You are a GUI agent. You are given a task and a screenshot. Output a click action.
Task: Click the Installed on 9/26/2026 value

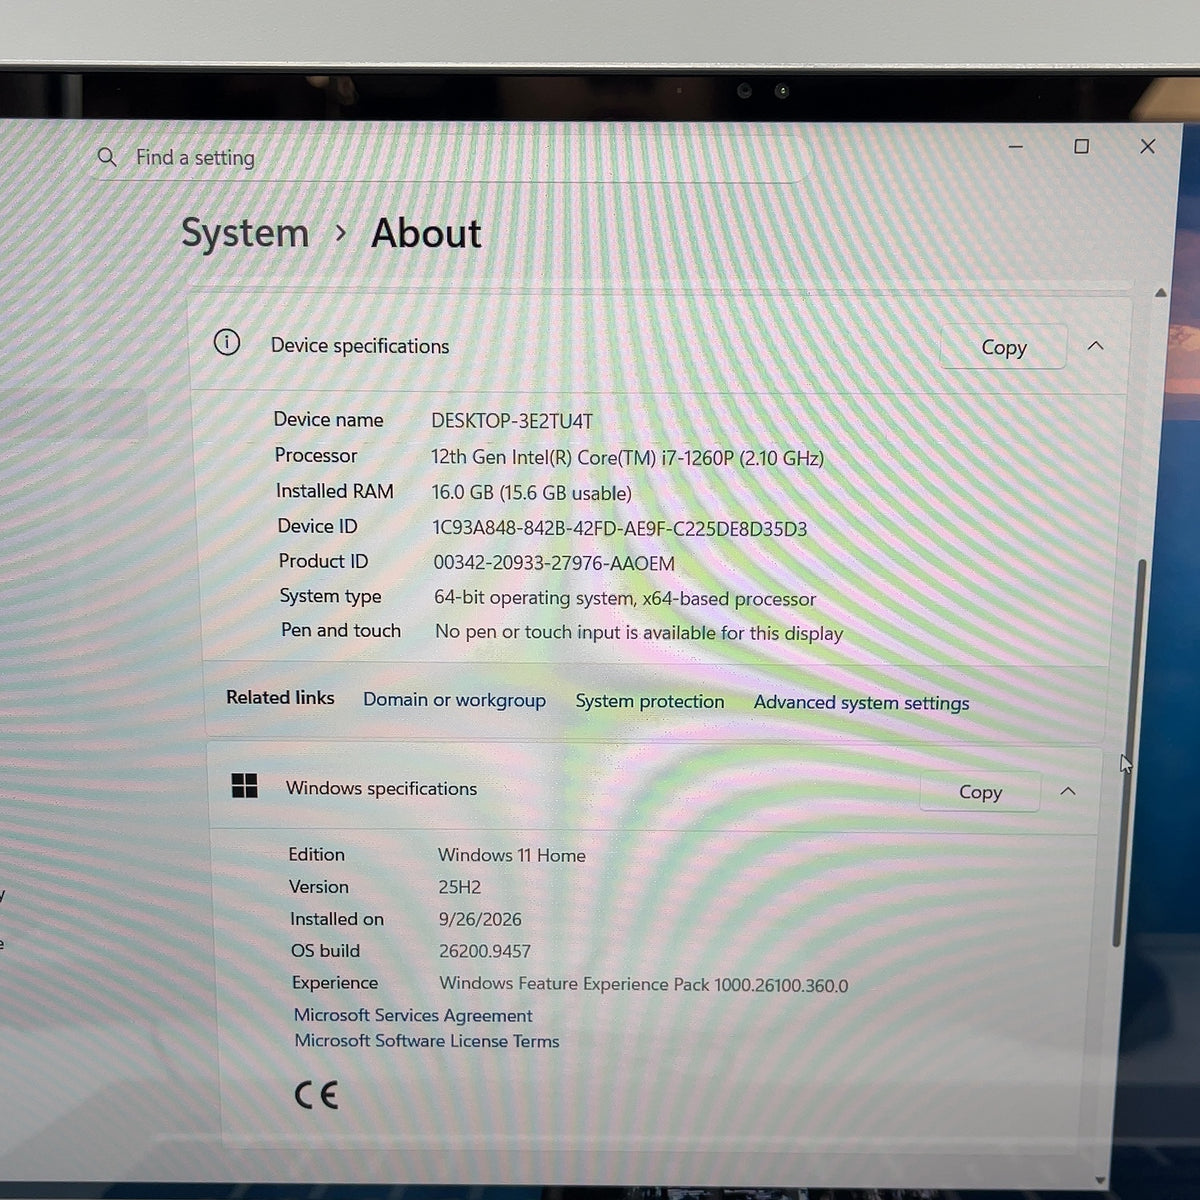(x=480, y=919)
